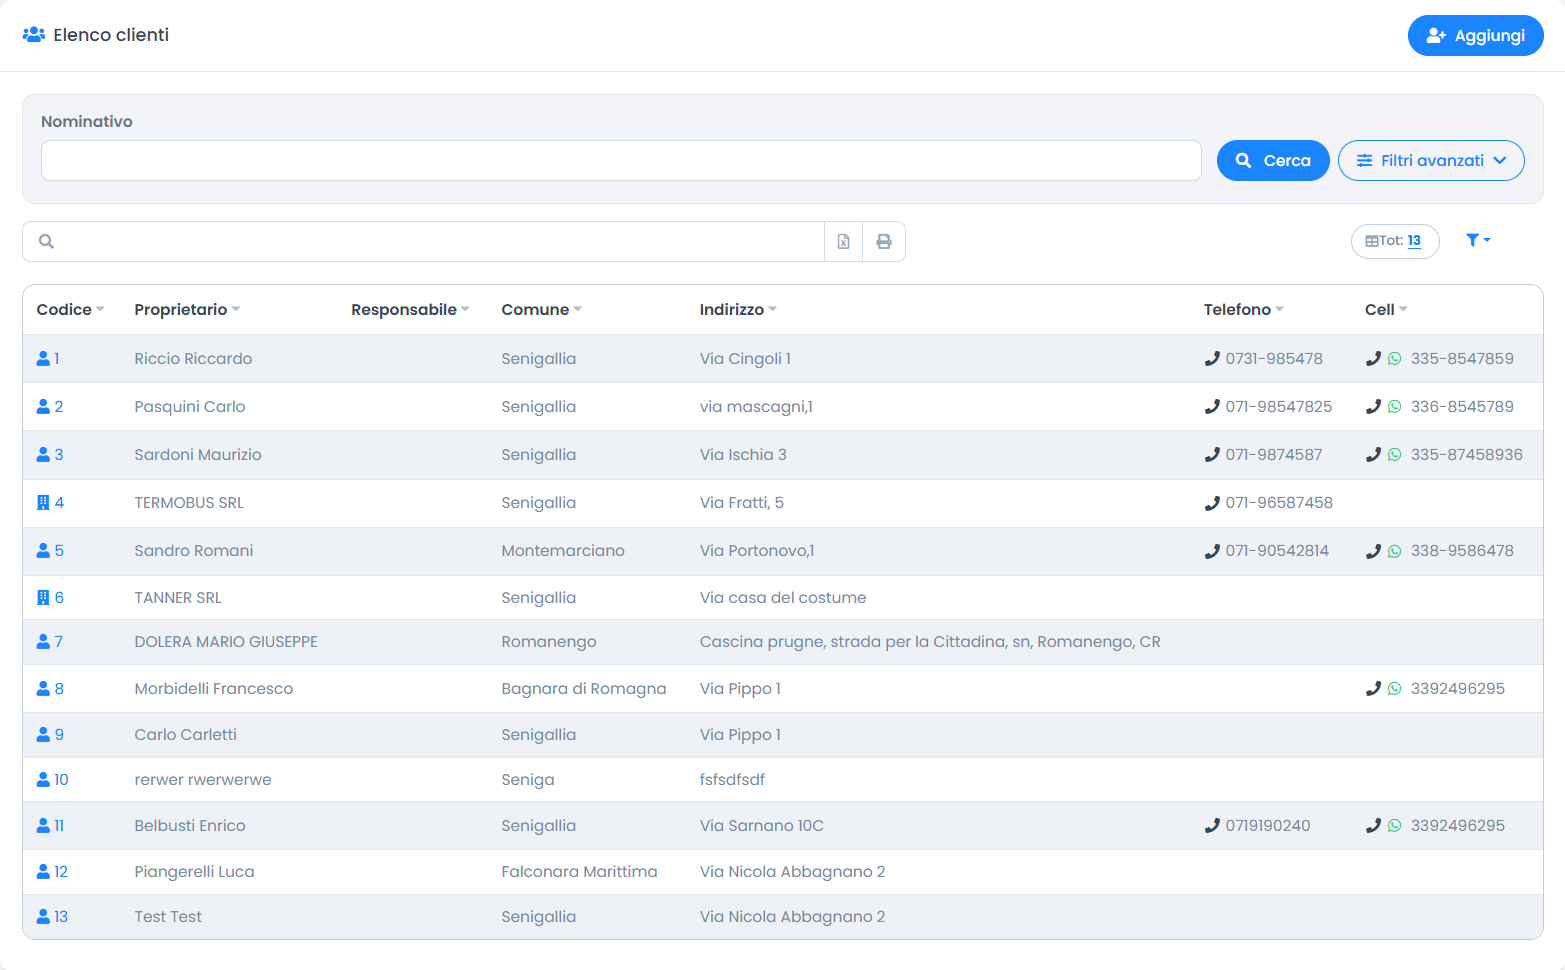Viewport: 1565px width, 970px height.
Task: Click WhatsApp icon for Riccio Riccardo
Action: (x=1394, y=359)
